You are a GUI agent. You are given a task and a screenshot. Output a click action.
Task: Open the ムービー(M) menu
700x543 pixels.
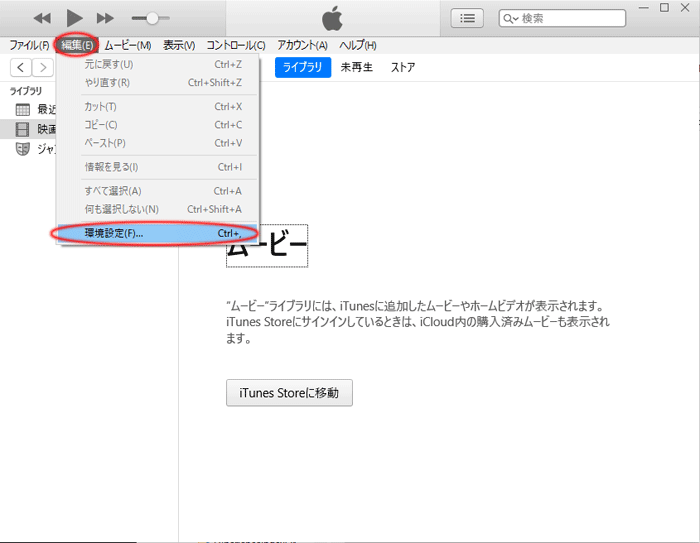[x=128, y=45]
